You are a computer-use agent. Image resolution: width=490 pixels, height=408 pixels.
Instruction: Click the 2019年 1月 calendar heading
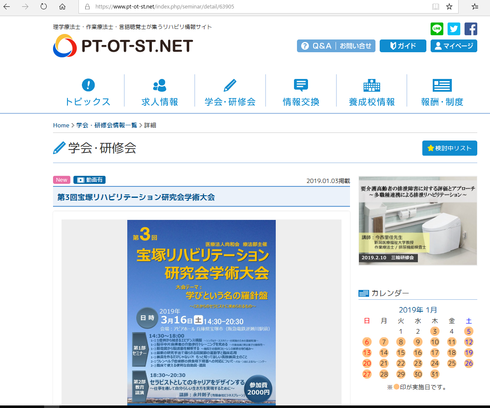[x=418, y=310]
